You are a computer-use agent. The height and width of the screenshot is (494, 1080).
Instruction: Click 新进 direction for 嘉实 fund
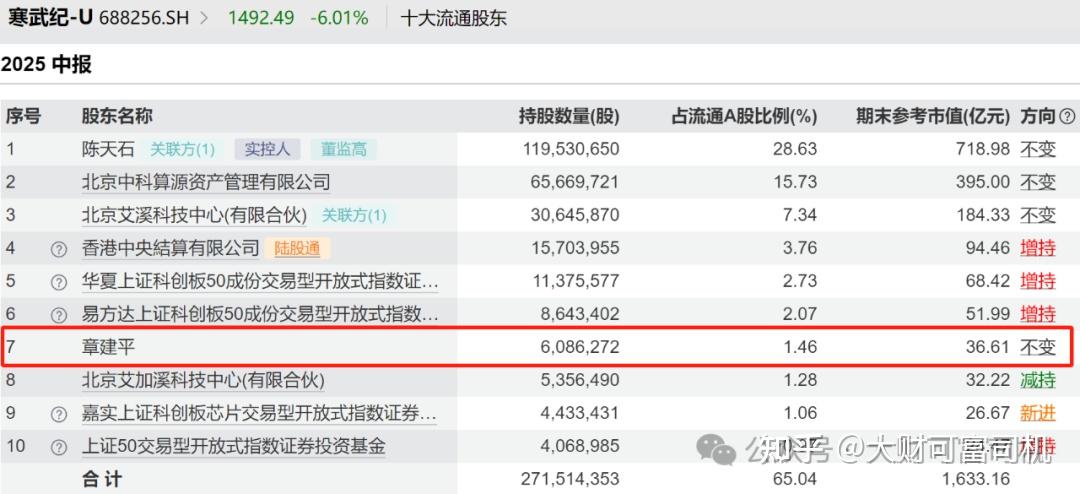1038,413
